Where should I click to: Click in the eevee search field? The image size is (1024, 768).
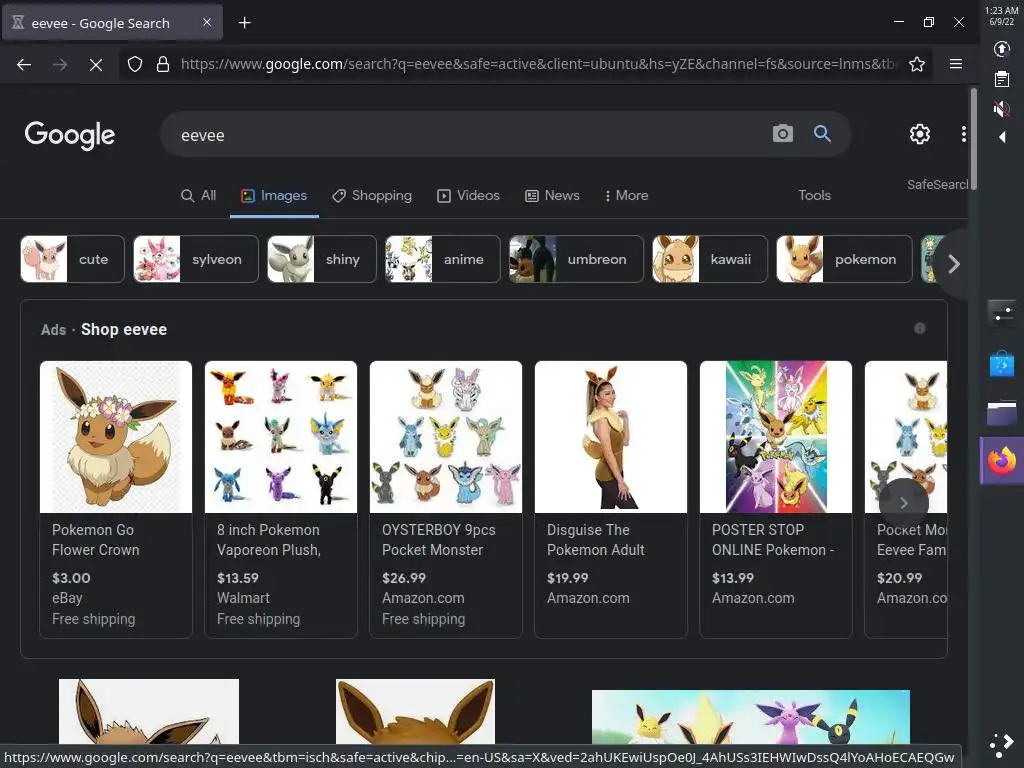point(470,135)
